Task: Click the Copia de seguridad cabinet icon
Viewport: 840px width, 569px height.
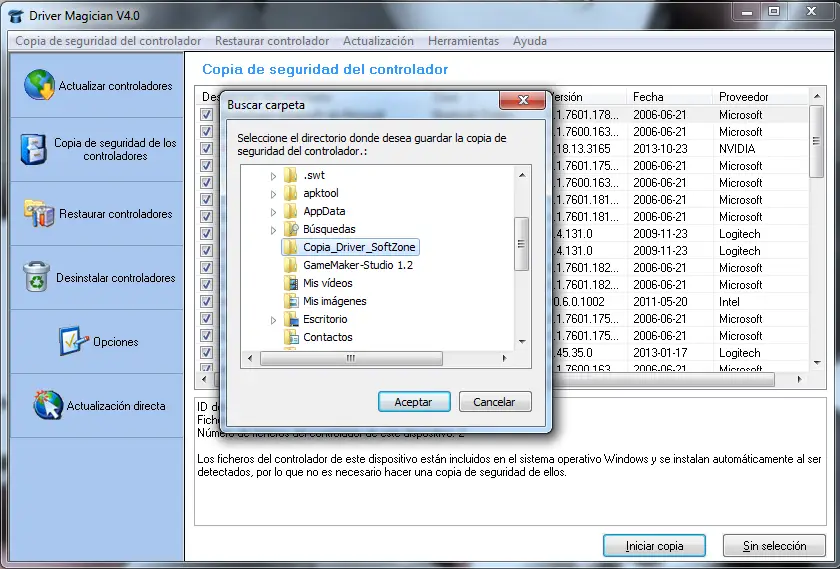Action: tap(34, 148)
